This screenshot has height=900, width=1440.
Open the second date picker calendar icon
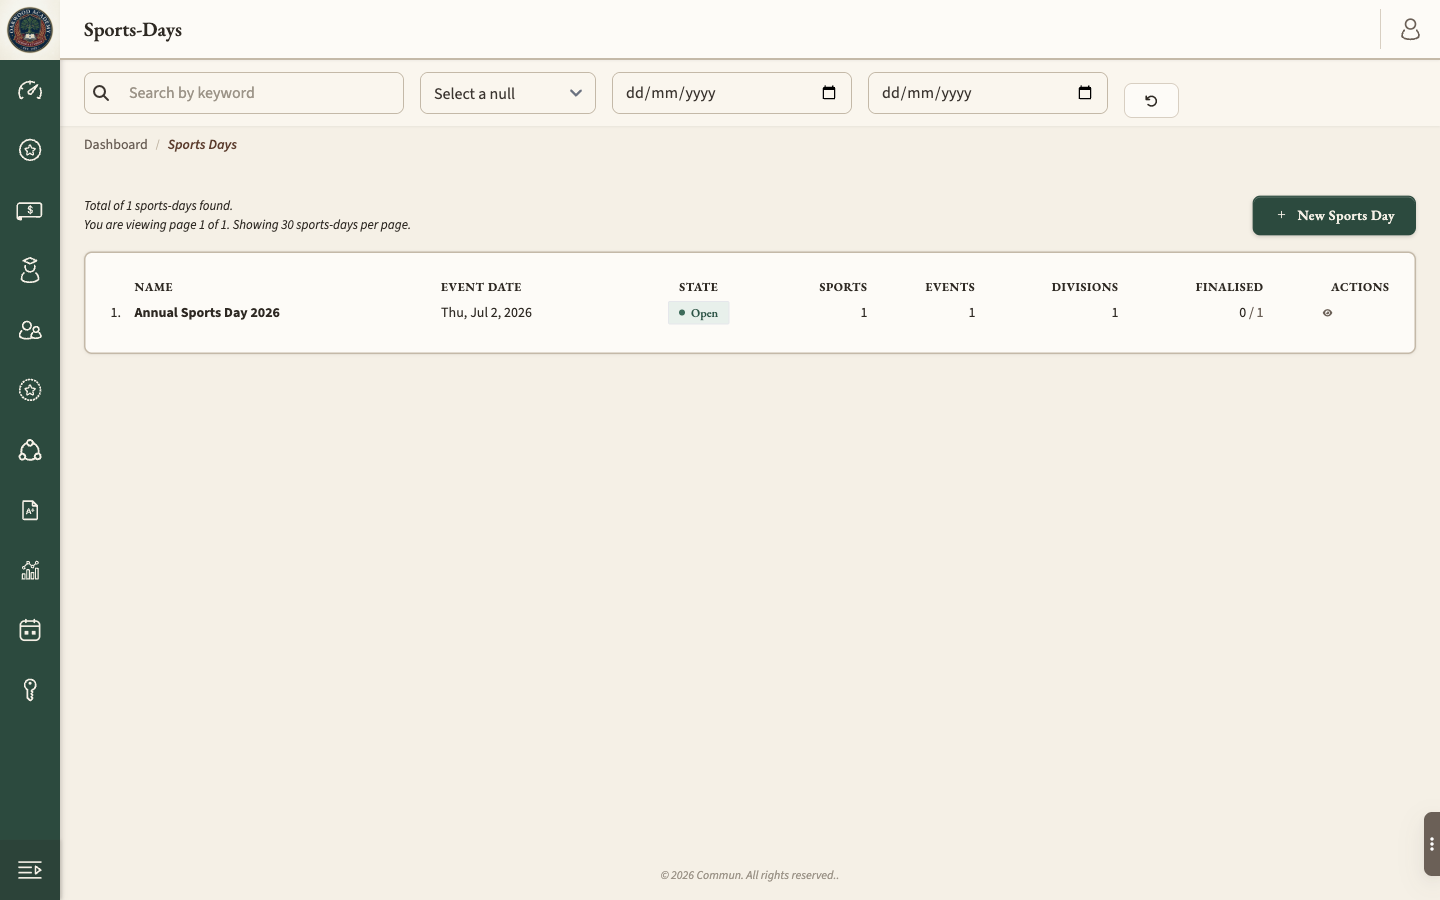click(1085, 93)
